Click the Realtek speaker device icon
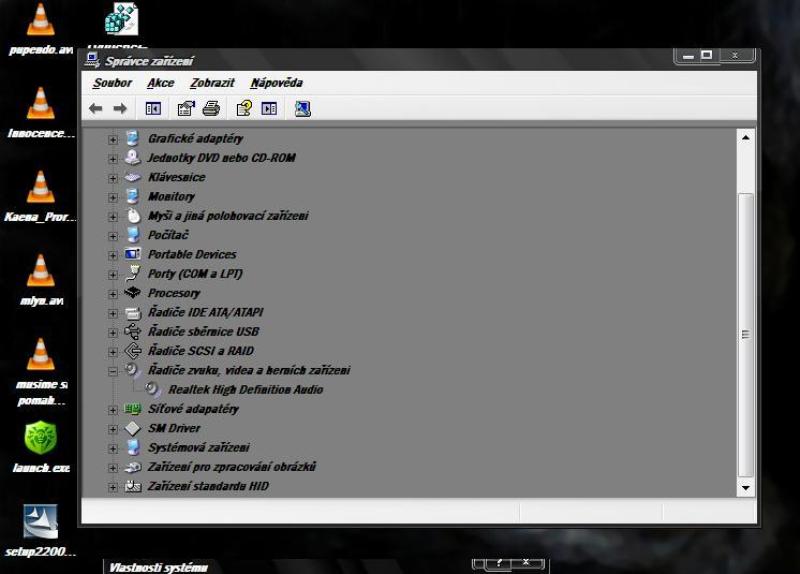Viewport: 800px width, 574px height. tap(153, 389)
